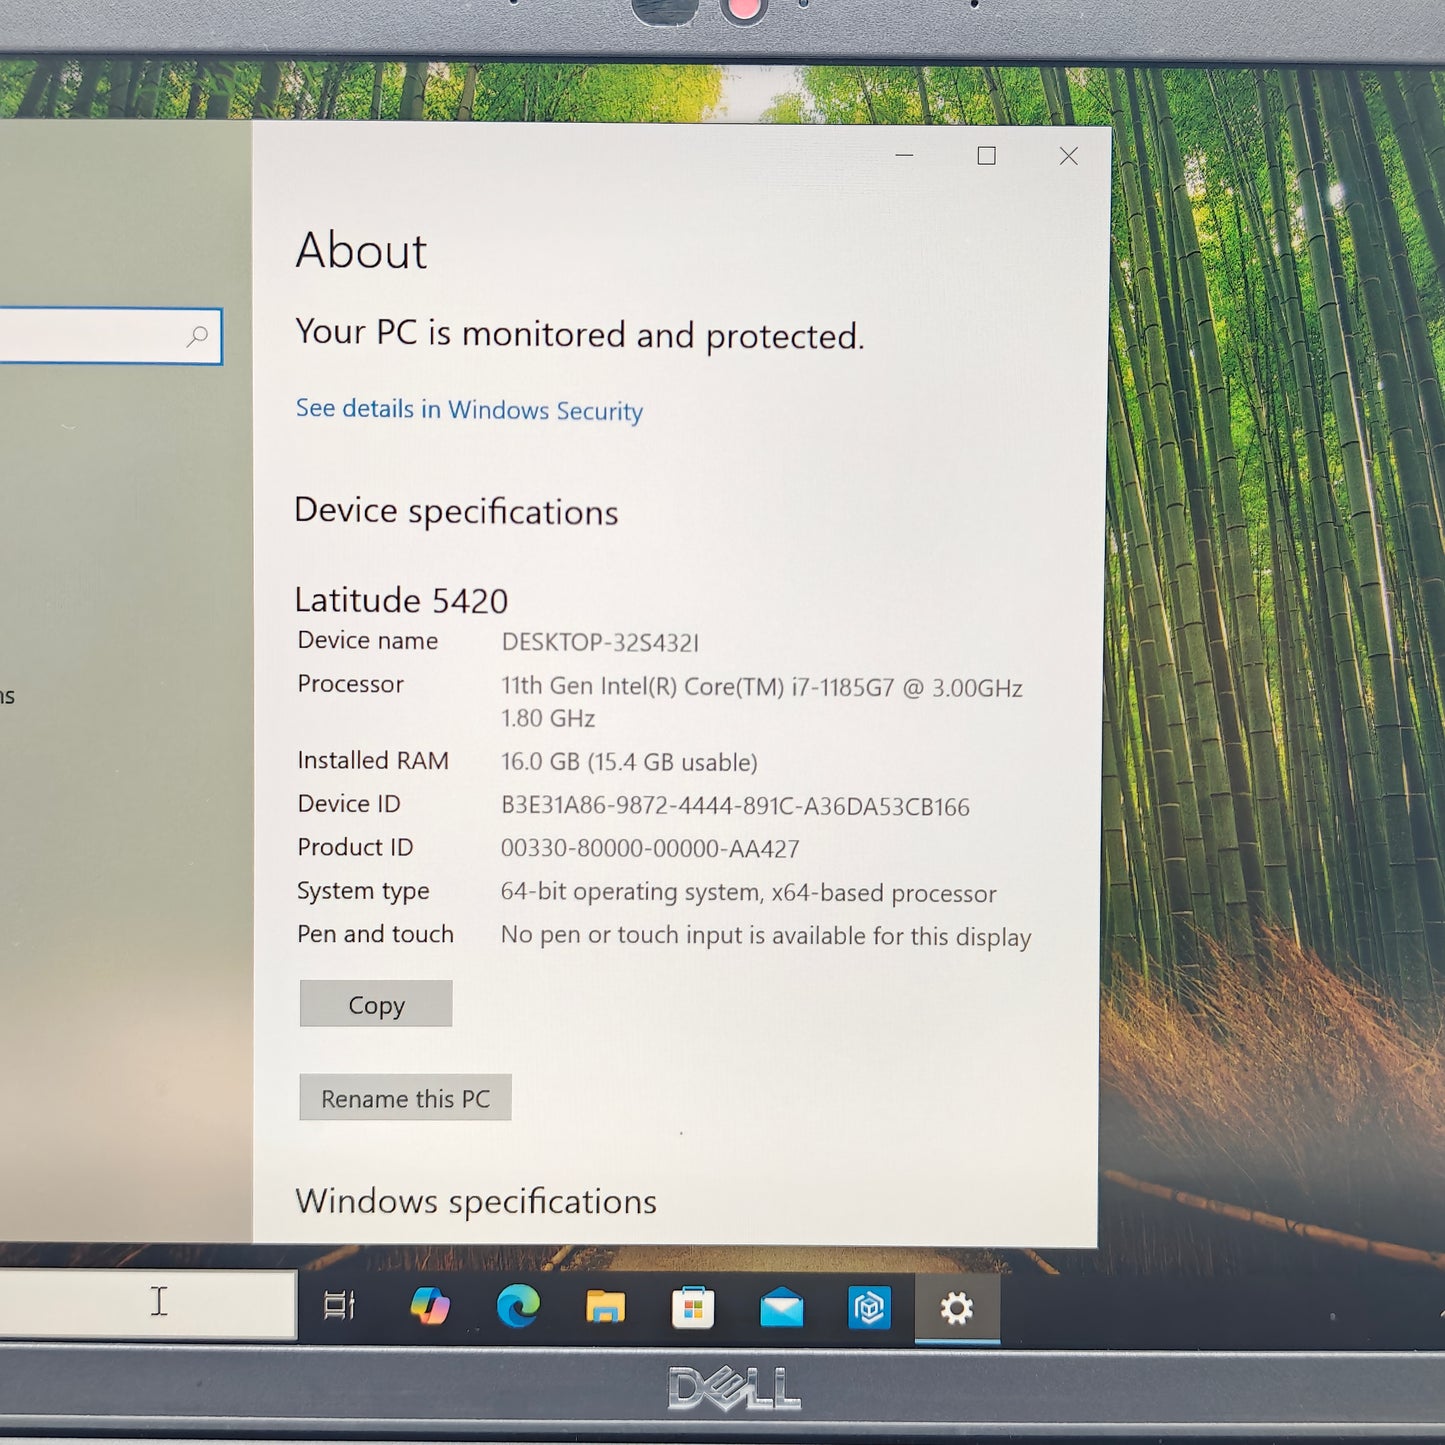The height and width of the screenshot is (1445, 1445).
Task: Click the DESKTOP-32S432I device name value
Action: pos(600,642)
